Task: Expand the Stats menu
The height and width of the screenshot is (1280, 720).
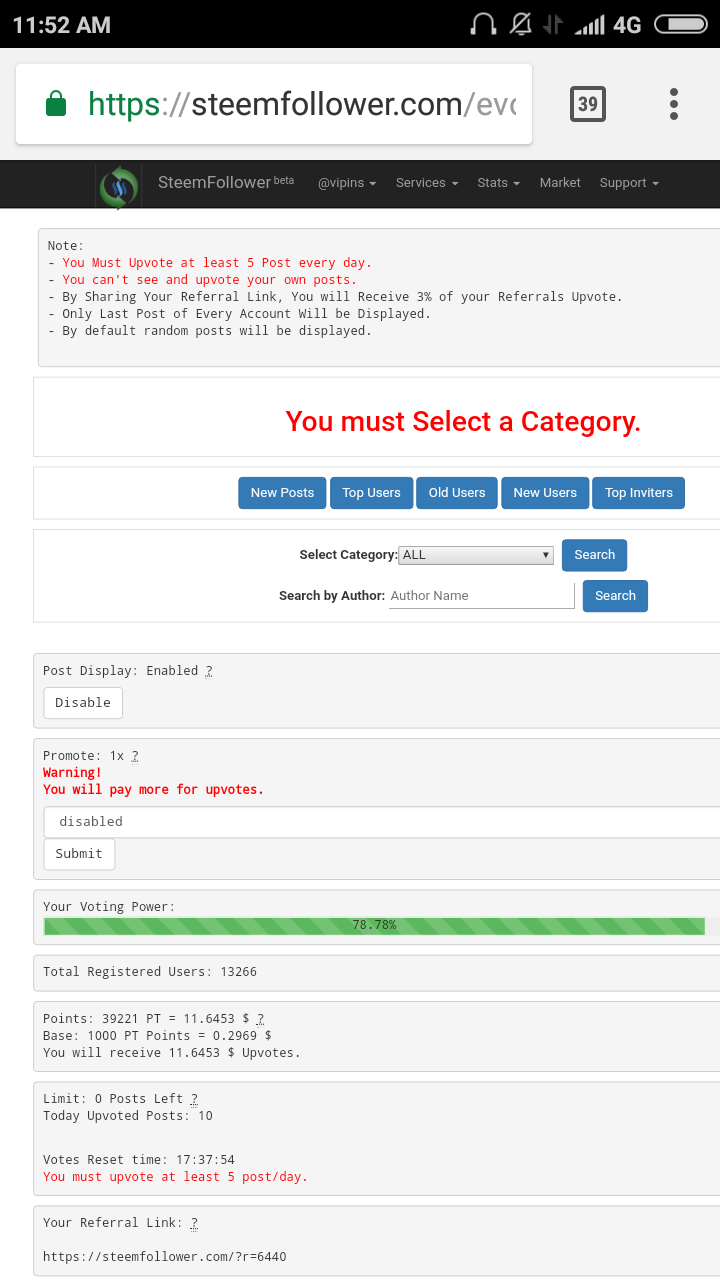Action: click(499, 183)
